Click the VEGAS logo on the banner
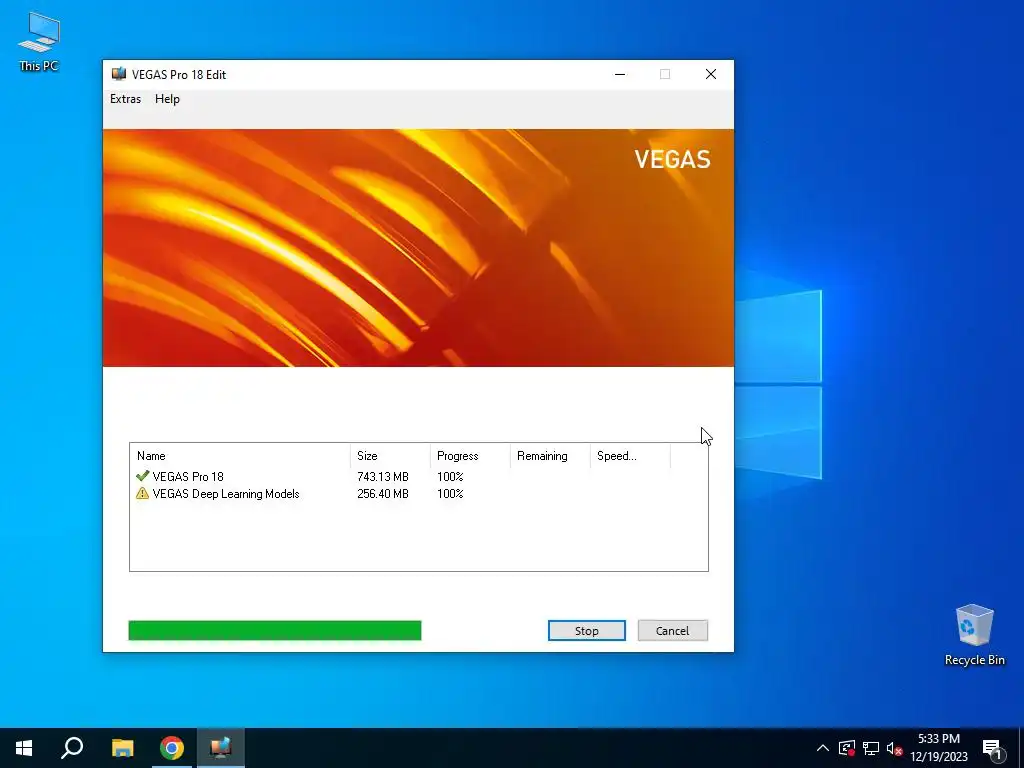Viewport: 1024px width, 768px height. (x=672, y=159)
